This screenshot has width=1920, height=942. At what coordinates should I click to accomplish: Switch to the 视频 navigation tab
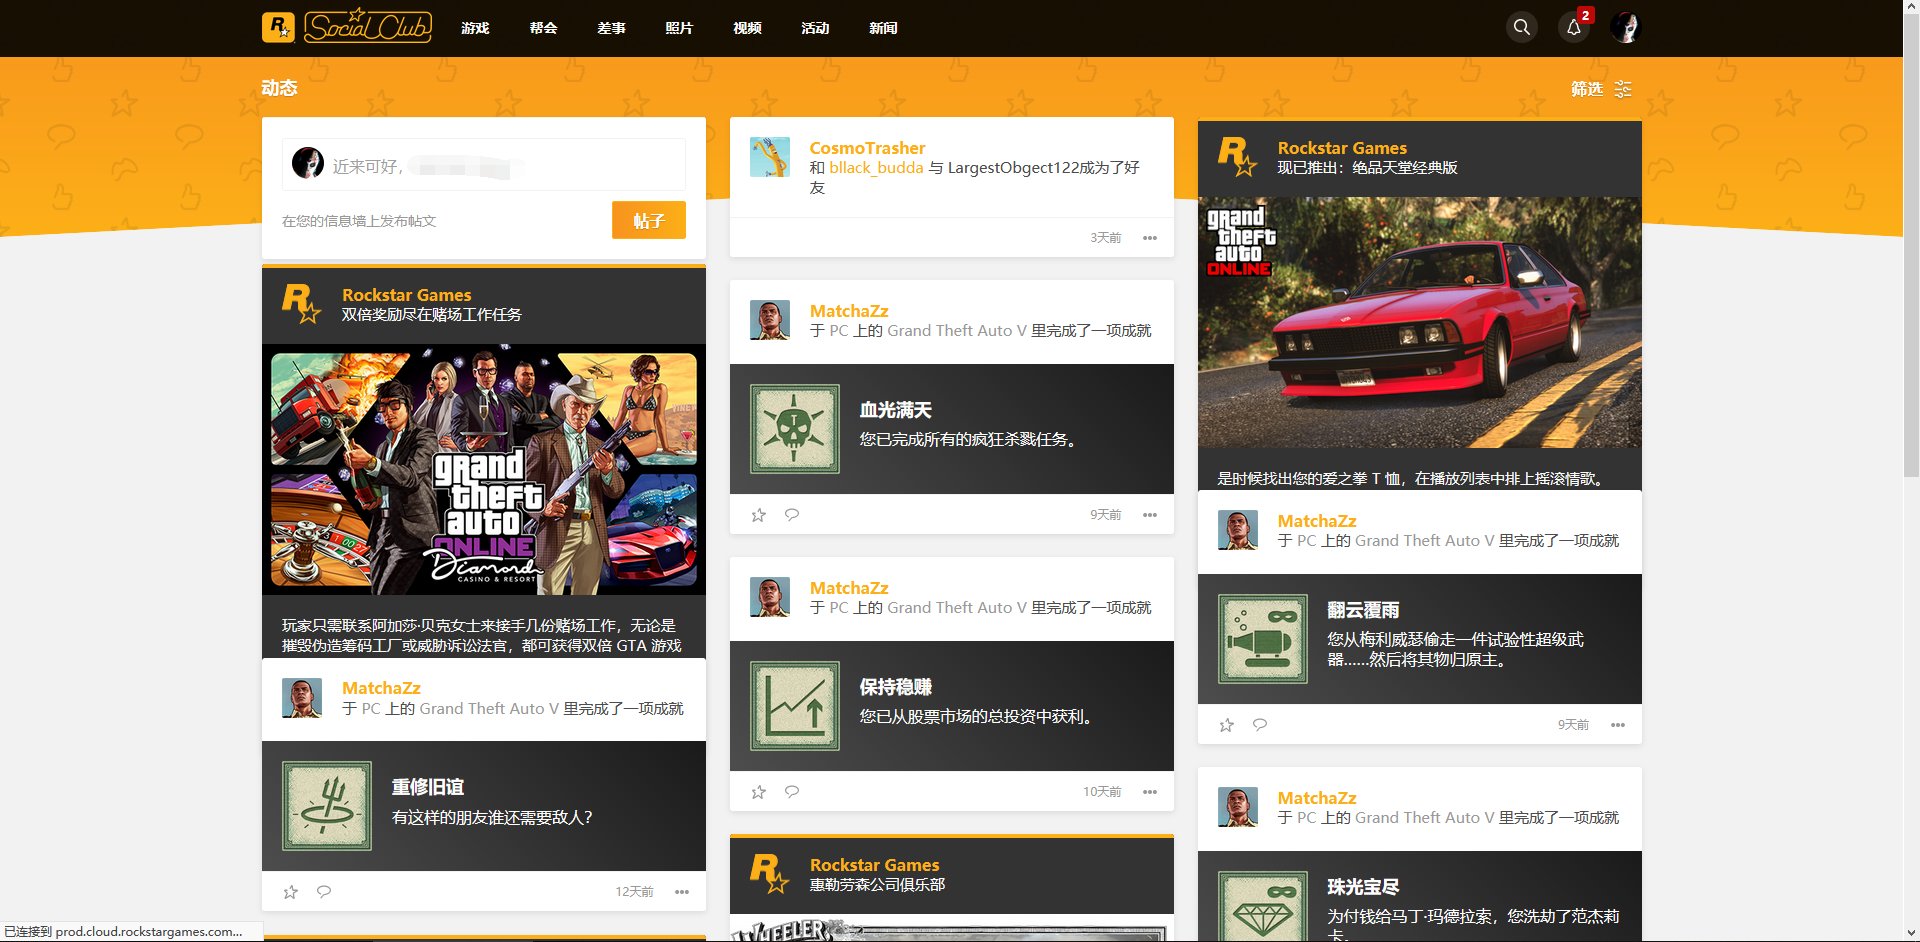pos(747,29)
